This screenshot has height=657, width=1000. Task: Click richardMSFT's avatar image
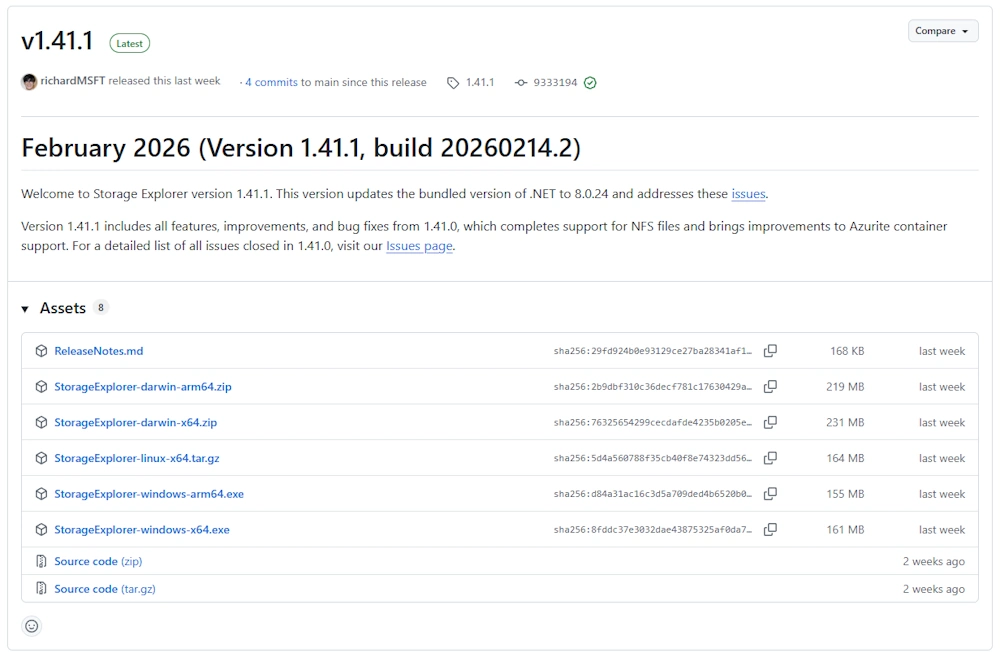pos(29,82)
